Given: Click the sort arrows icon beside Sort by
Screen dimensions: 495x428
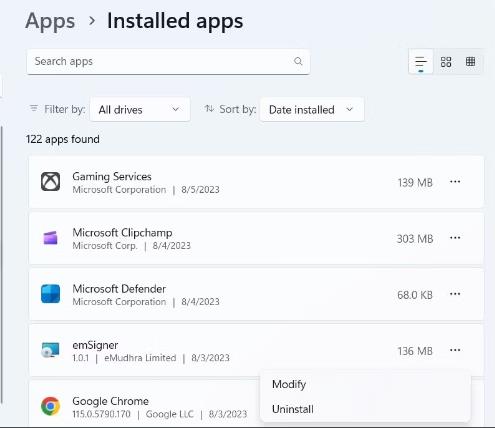Looking at the screenshot, I should 209,108.
